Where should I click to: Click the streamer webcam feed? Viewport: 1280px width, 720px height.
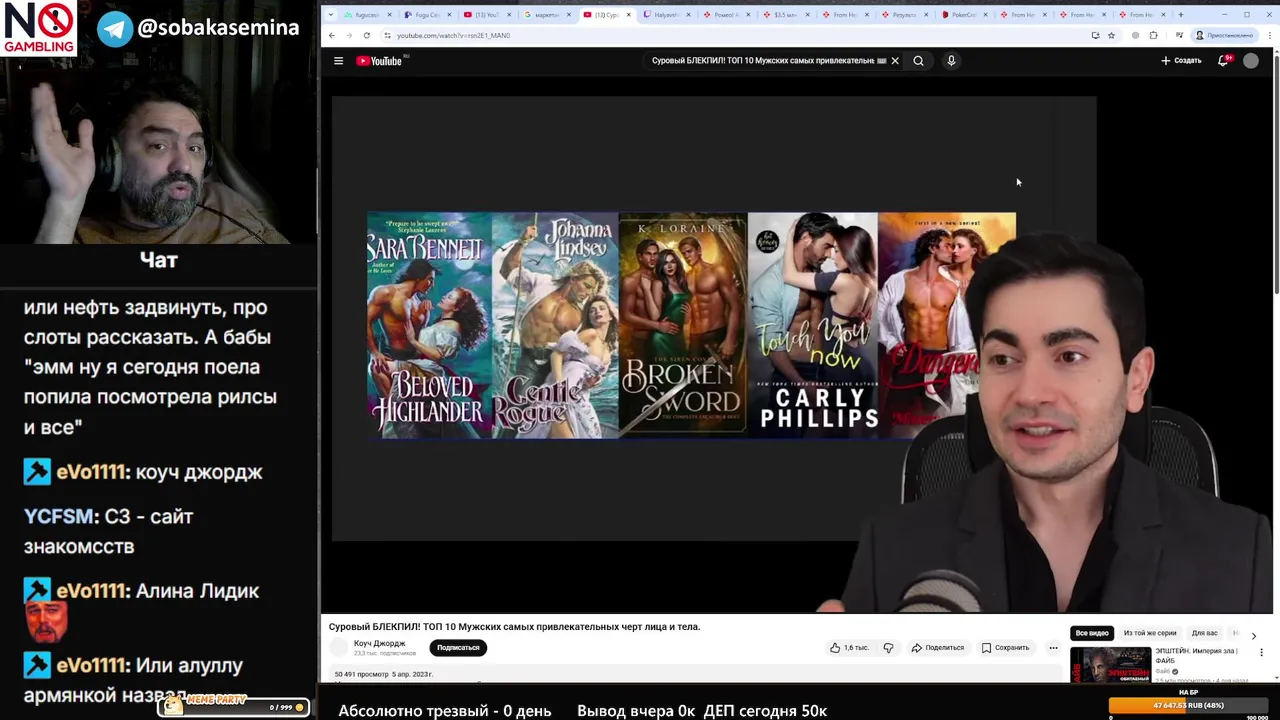point(159,122)
